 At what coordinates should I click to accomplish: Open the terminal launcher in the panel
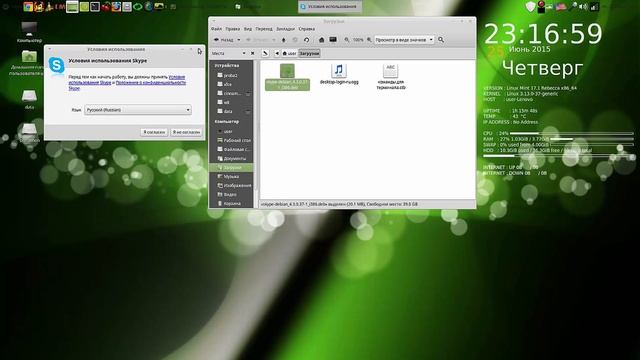tap(95, 7)
